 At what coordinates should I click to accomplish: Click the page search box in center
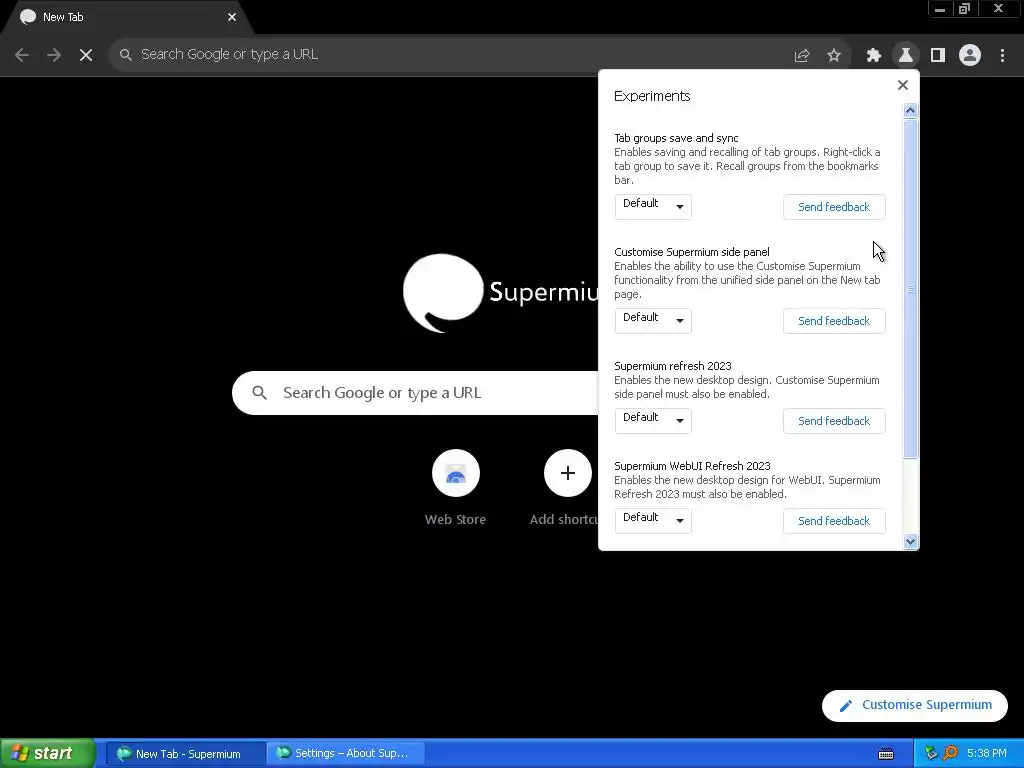(415, 392)
